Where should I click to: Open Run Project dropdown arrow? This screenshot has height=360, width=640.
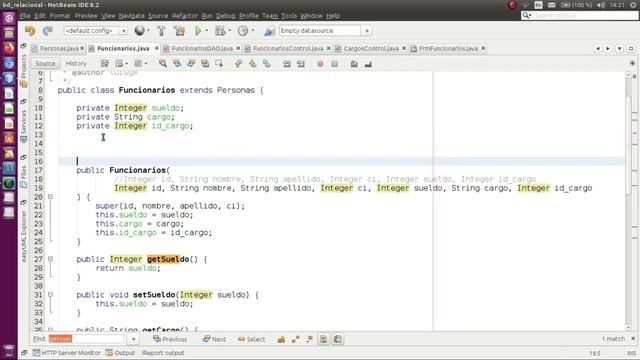tap(207, 31)
